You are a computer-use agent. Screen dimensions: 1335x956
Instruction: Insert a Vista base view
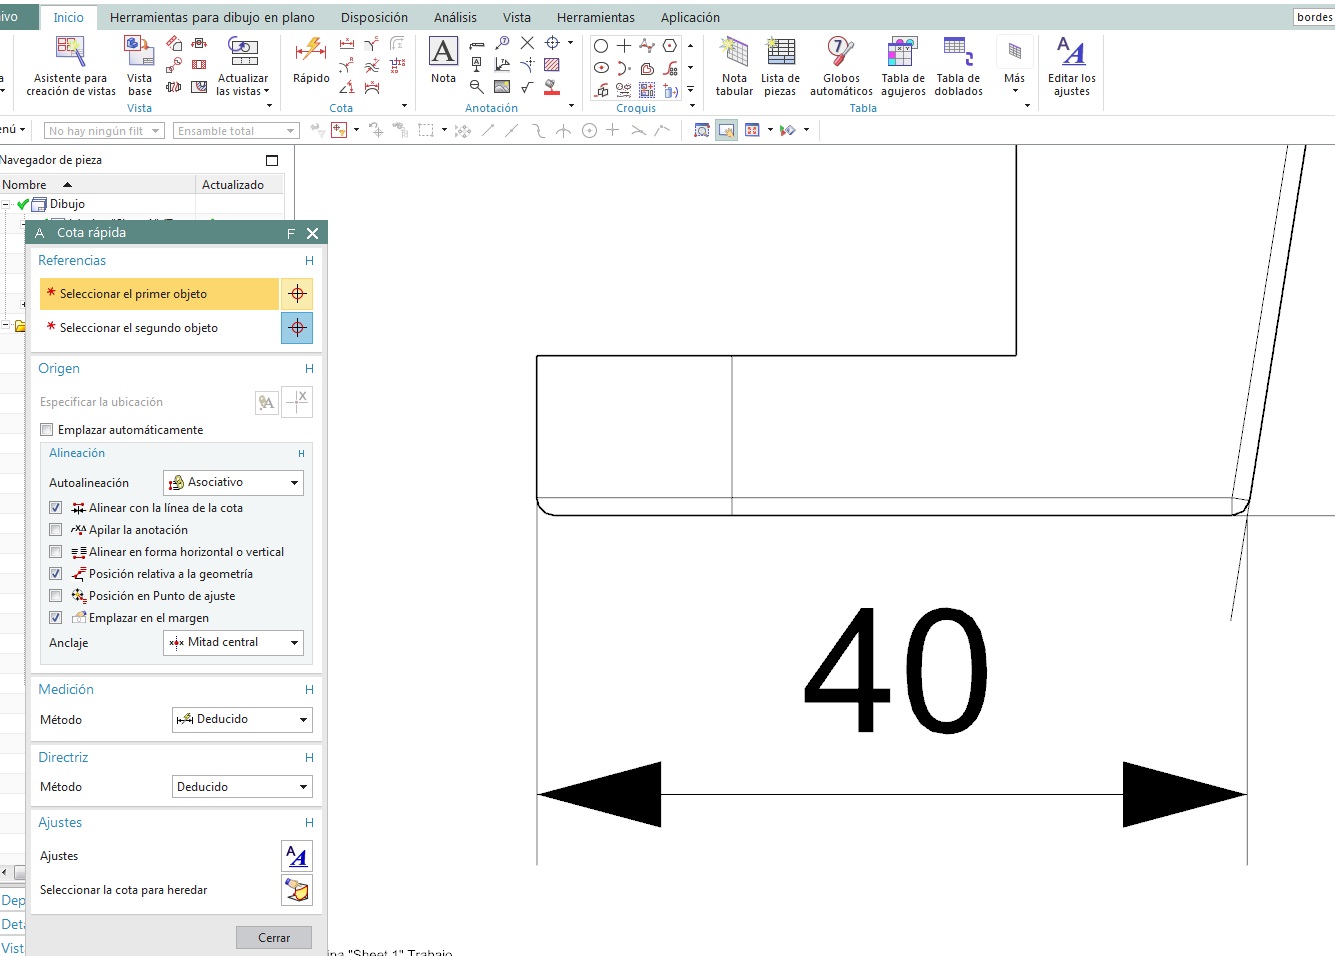click(x=139, y=66)
